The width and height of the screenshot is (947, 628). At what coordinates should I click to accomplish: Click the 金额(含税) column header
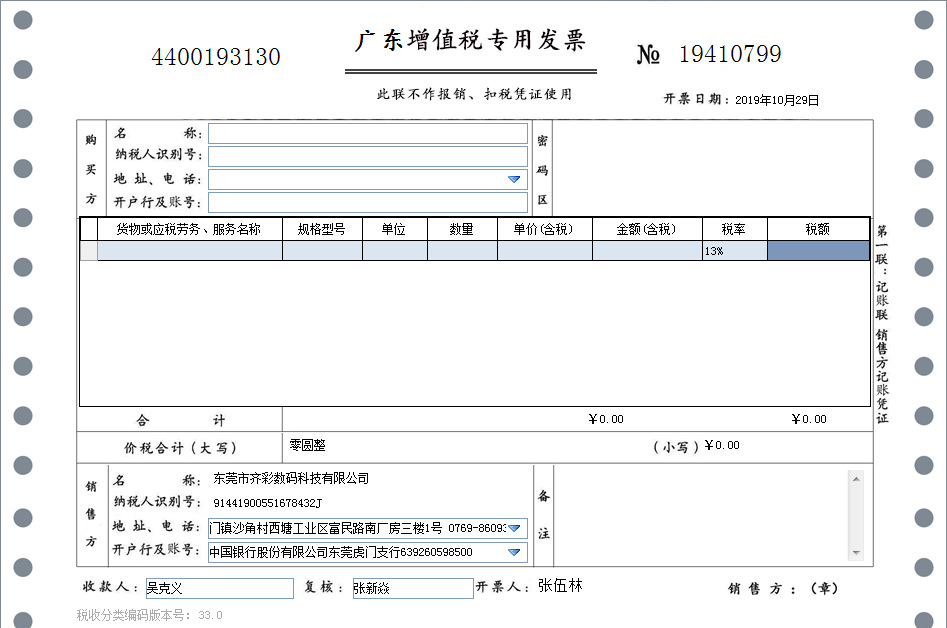tap(647, 229)
